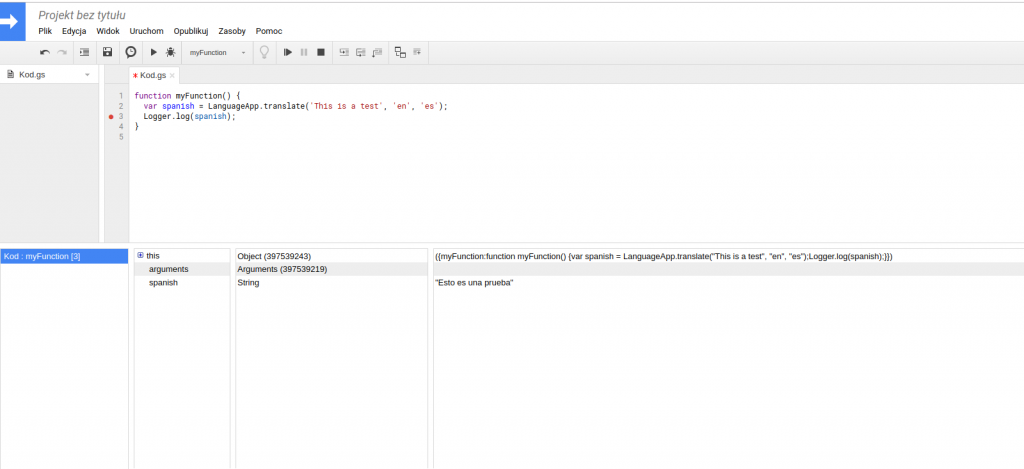The height and width of the screenshot is (469, 1024).
Task: Continue debugging execution
Action: (x=287, y=52)
